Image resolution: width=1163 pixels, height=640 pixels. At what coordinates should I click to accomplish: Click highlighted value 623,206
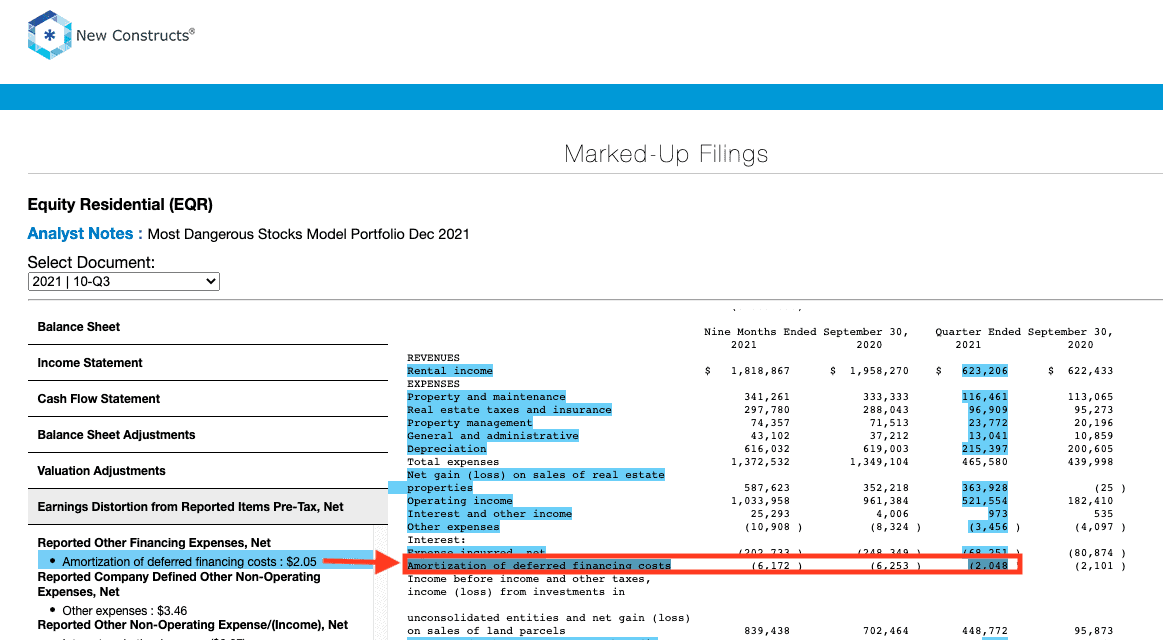point(984,371)
